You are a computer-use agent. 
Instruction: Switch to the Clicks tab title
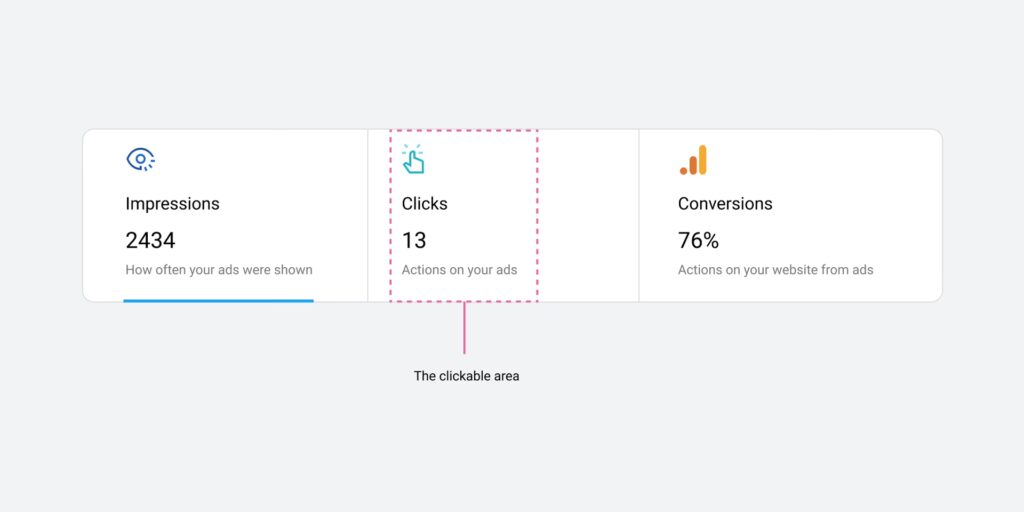click(x=425, y=204)
